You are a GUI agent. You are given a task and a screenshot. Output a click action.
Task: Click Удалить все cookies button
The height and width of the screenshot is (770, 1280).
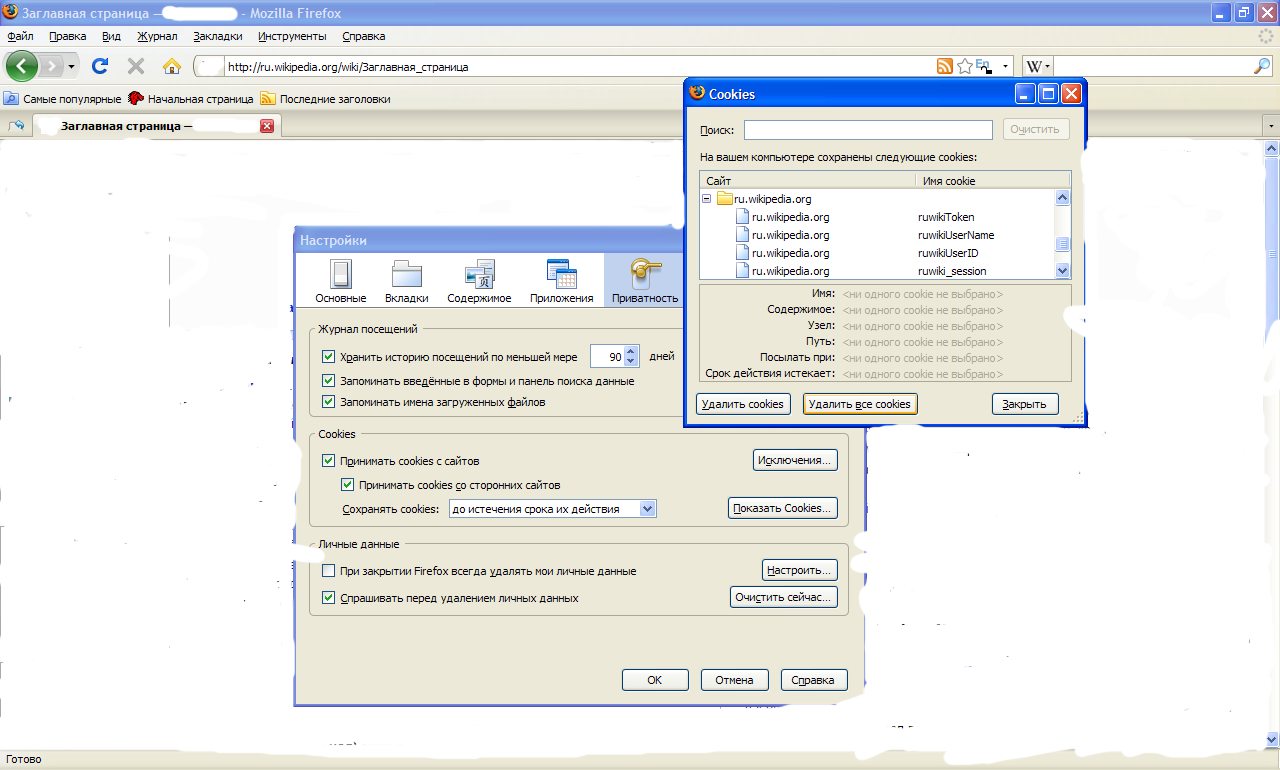(860, 404)
